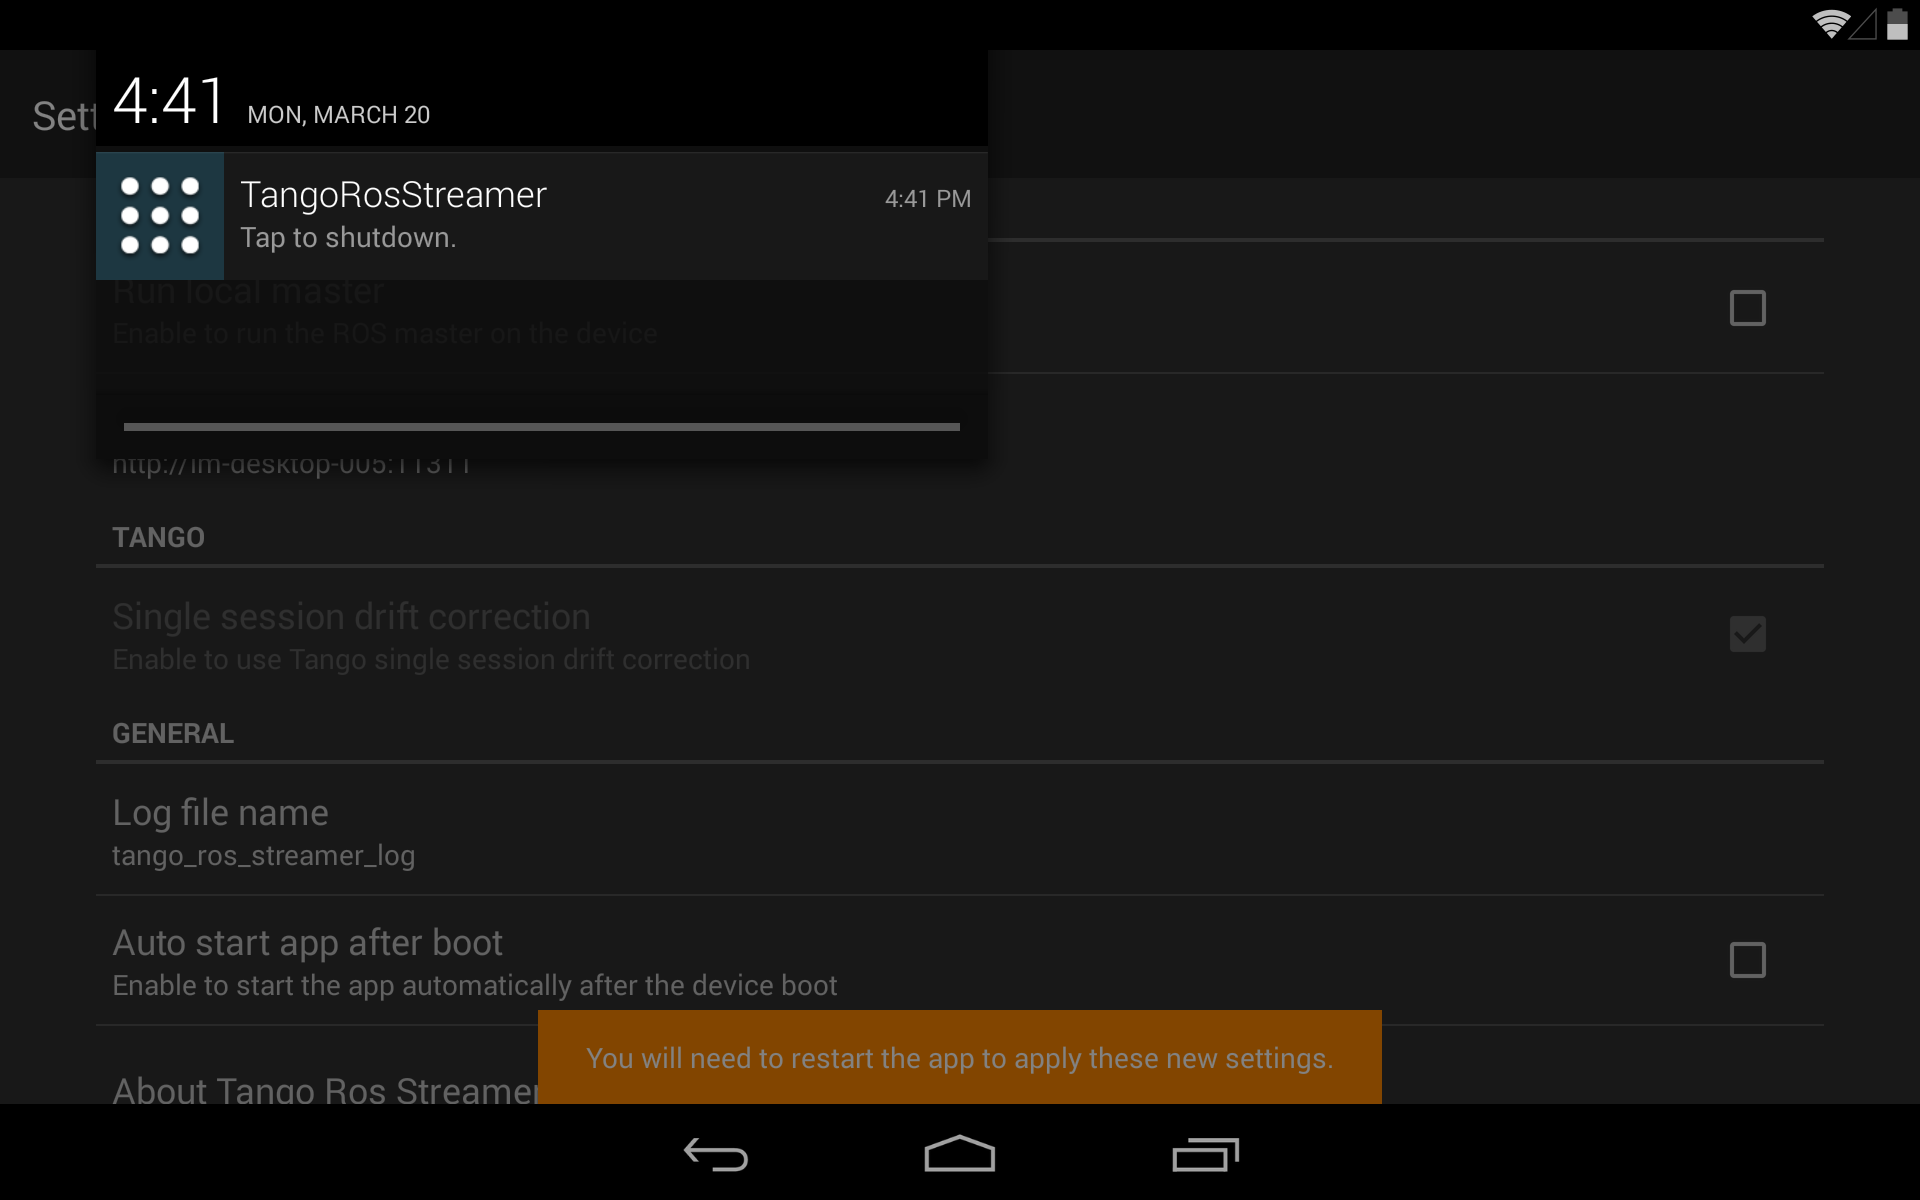Open the Log file name setting
This screenshot has height=1200, width=1920.
click(960, 830)
